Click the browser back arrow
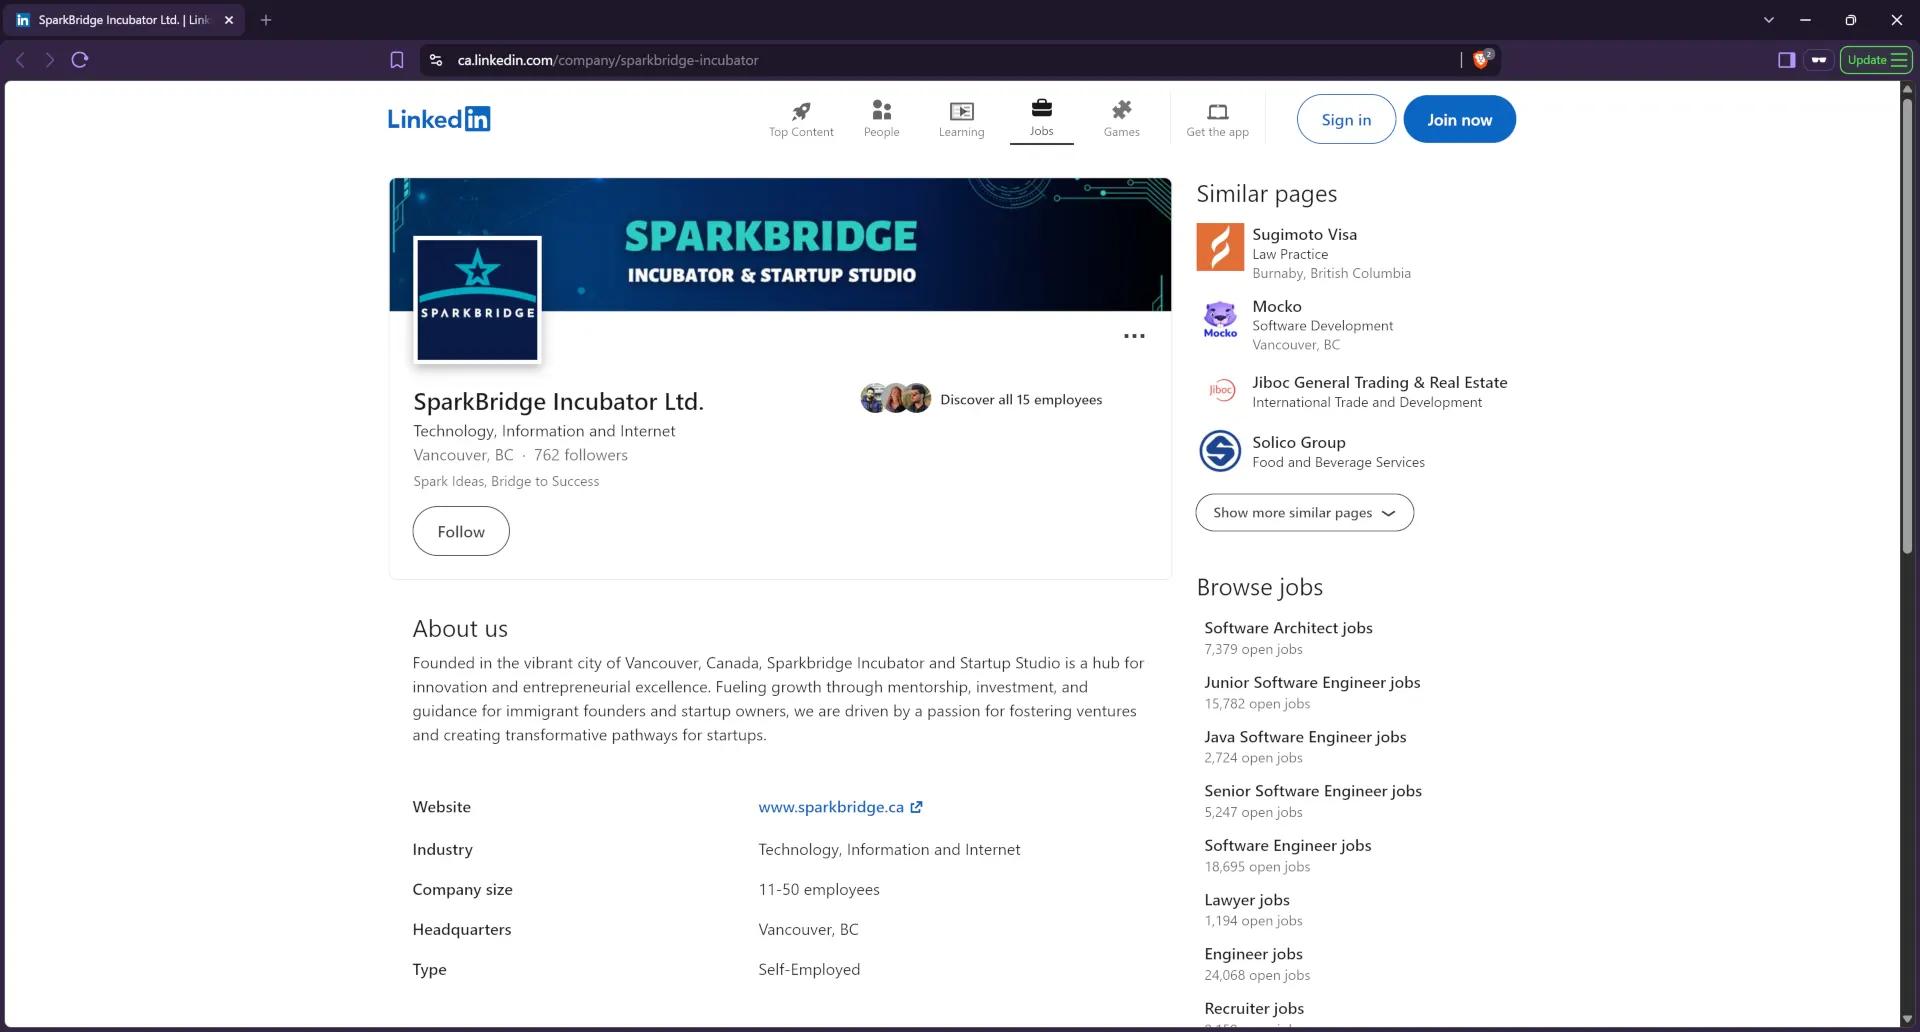Screen dimensions: 1920x1032 [x=20, y=60]
